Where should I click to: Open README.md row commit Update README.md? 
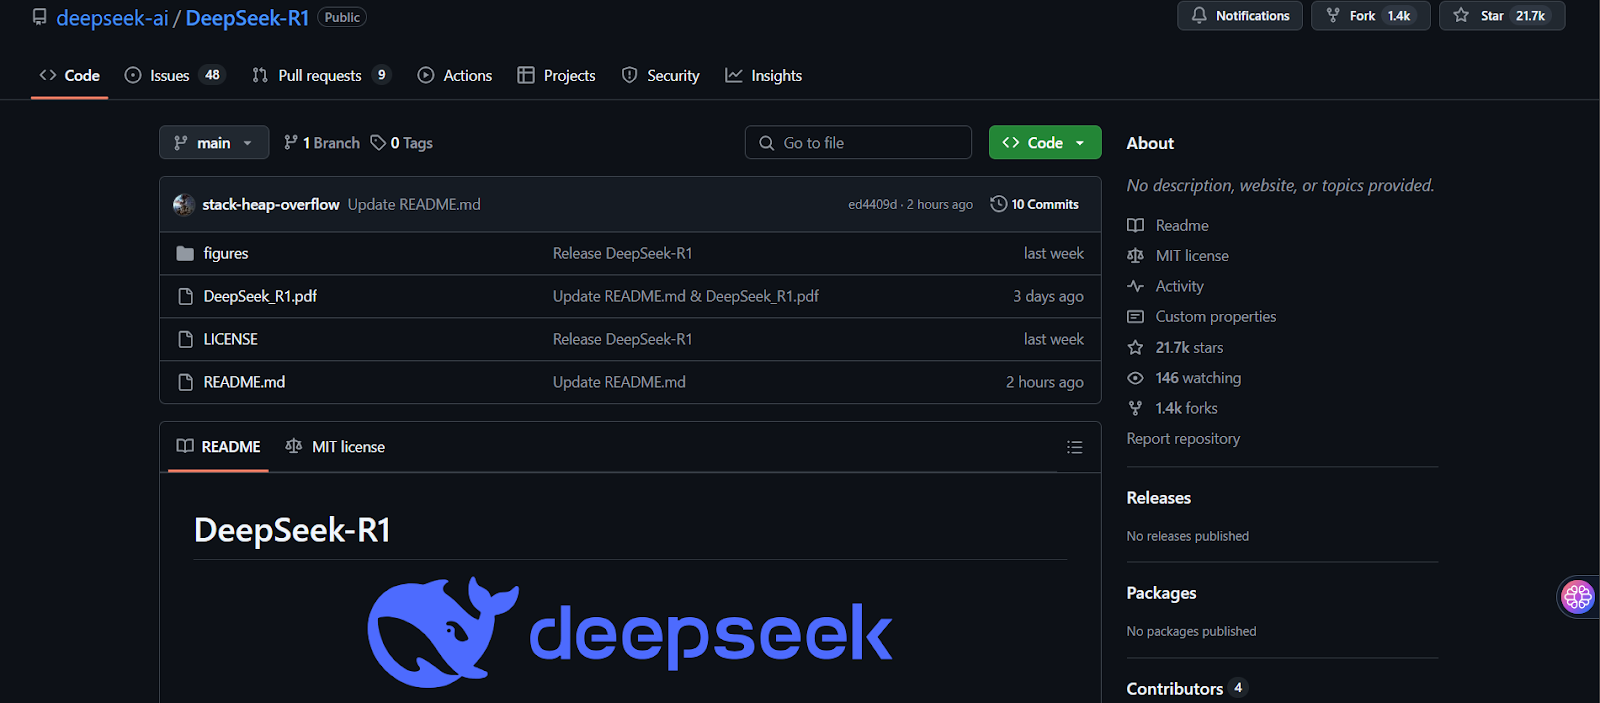point(619,383)
